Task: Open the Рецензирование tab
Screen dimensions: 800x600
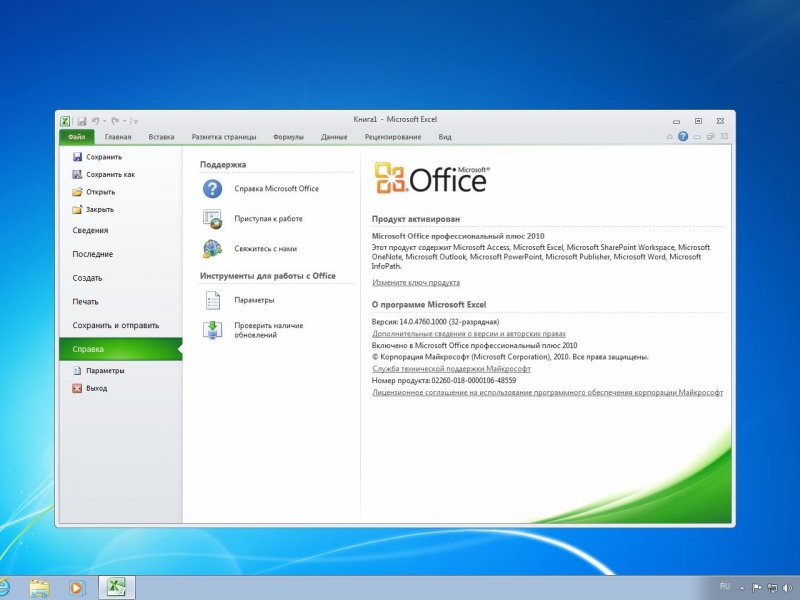Action: click(x=393, y=137)
